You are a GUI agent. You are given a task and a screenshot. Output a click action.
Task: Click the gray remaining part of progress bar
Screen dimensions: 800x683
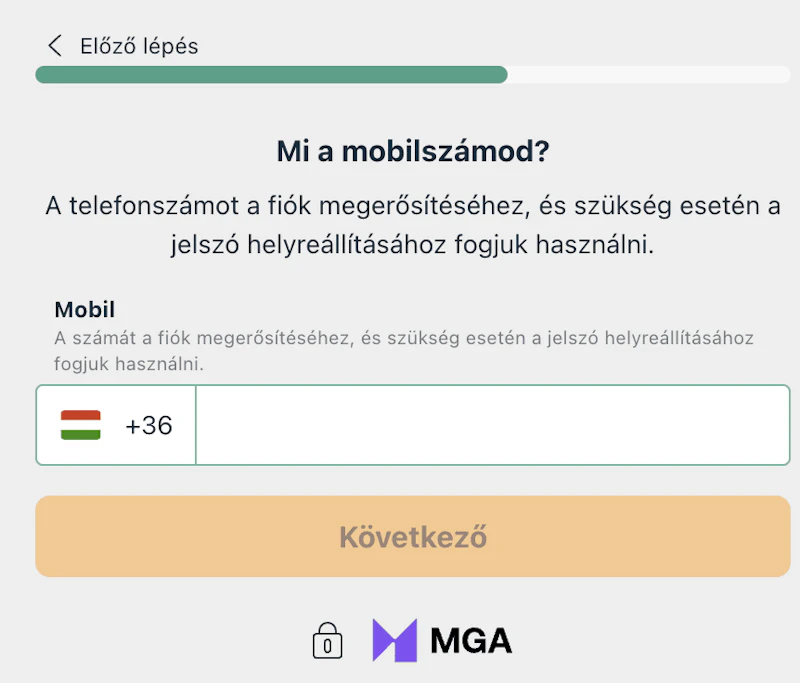coord(648,75)
